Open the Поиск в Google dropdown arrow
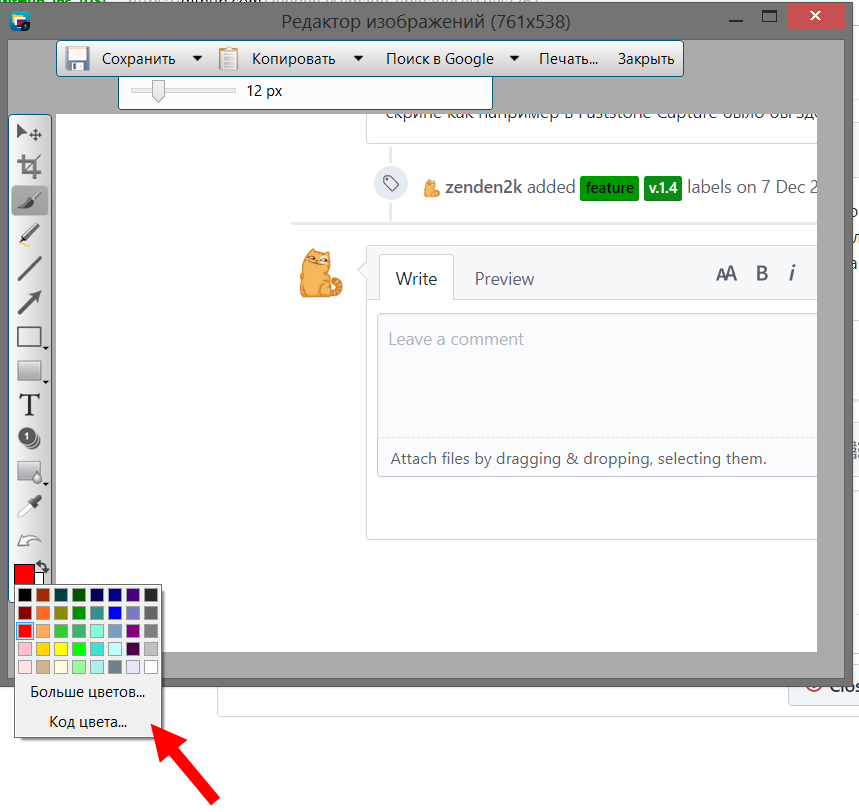This screenshot has width=859, height=812. tap(514, 59)
